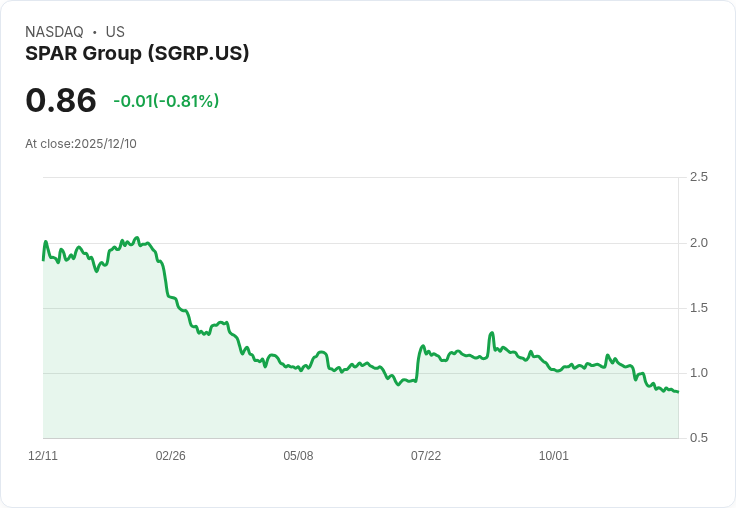Click the 2.0 y-axis price label

pyautogui.click(x=698, y=243)
